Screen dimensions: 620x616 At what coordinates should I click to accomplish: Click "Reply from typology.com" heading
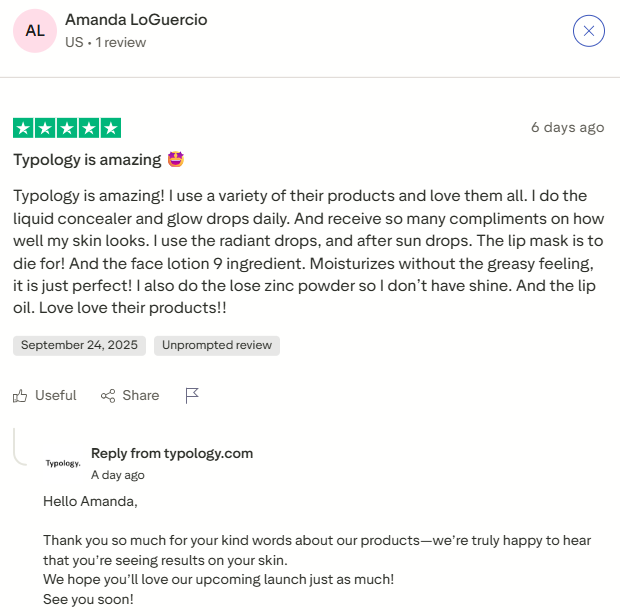tap(172, 453)
